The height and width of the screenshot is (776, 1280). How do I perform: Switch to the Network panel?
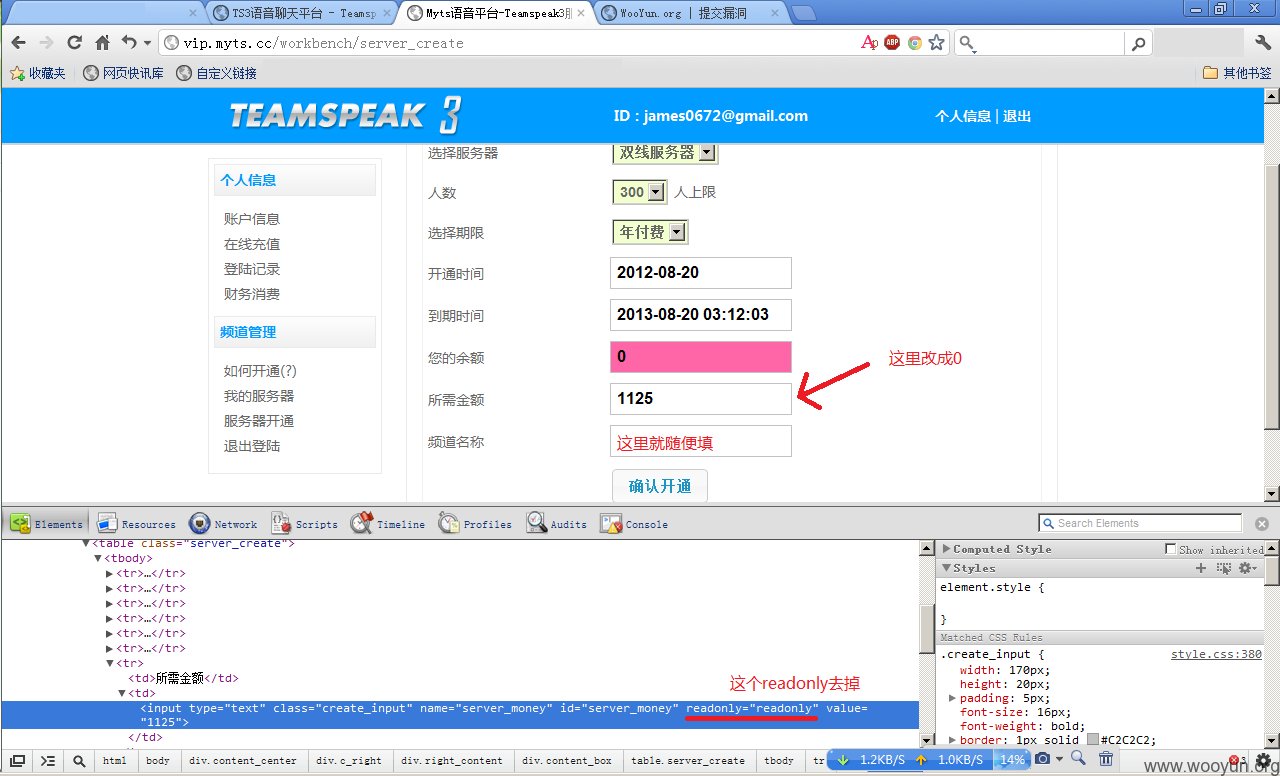[x=223, y=523]
